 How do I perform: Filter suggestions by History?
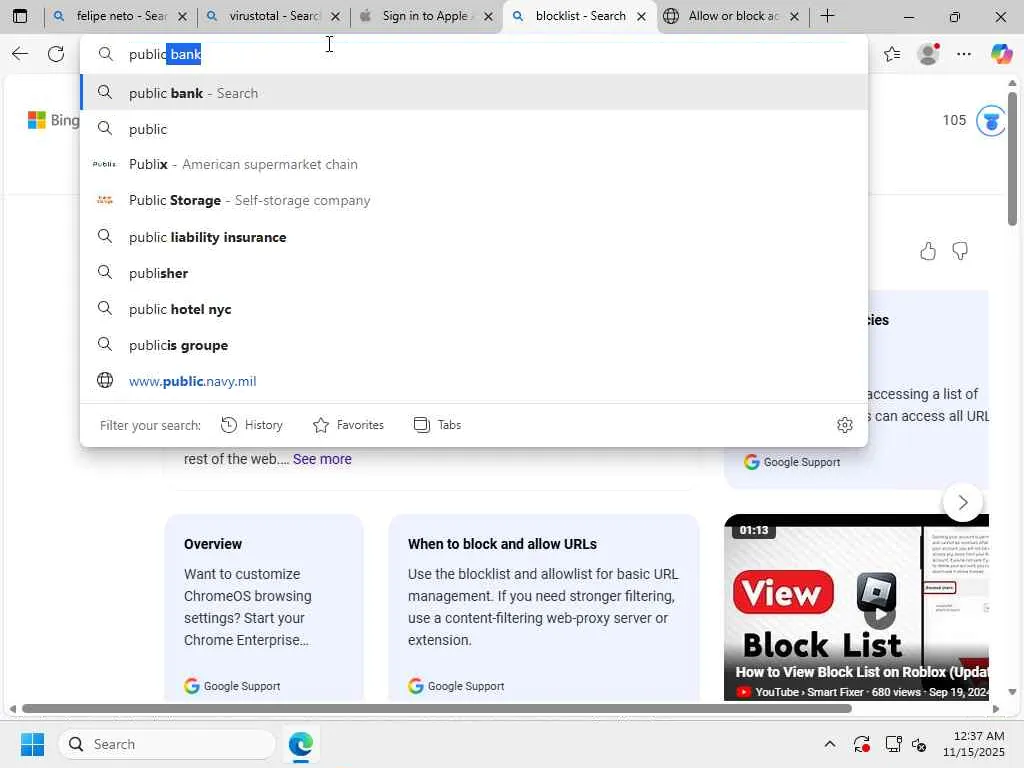tap(251, 425)
